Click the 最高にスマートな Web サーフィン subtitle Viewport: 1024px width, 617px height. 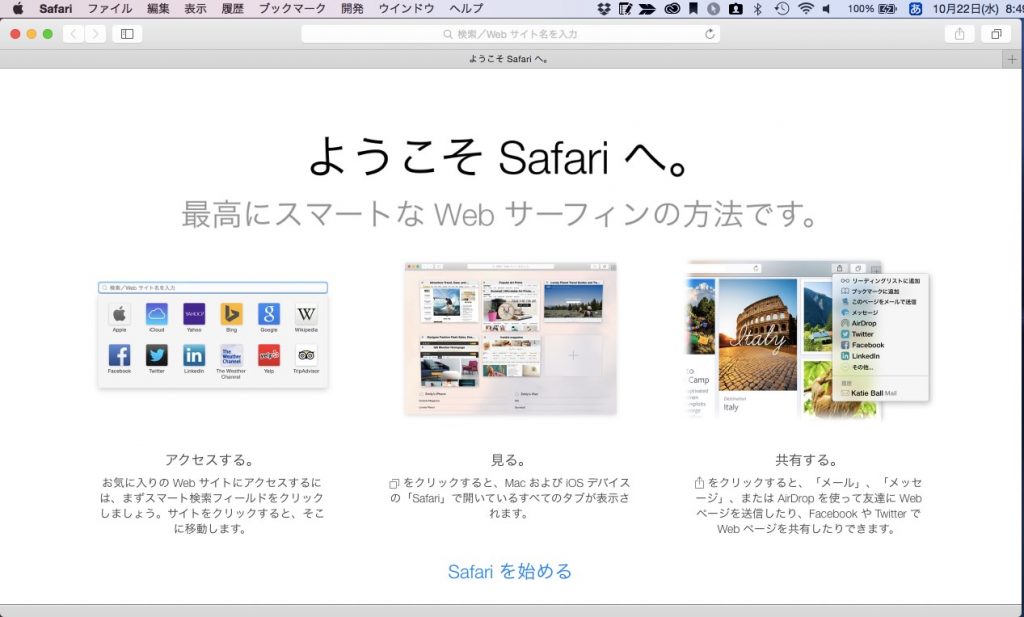point(500,214)
